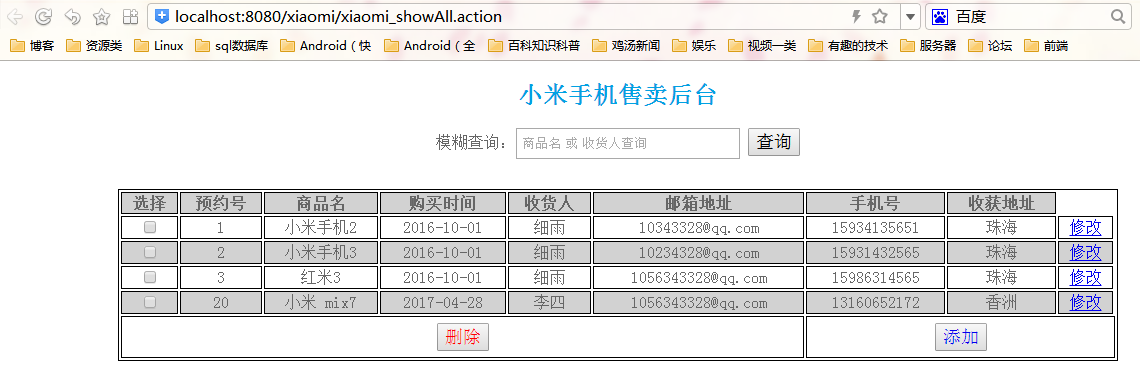Open the 前端 bookmark folder

click(x=1045, y=46)
